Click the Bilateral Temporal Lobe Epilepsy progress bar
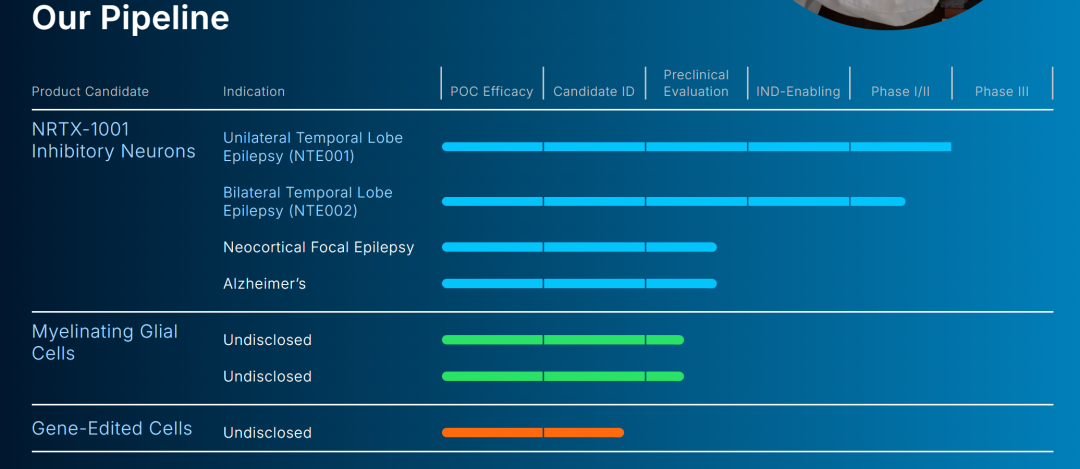Screen dimensions: 1080x469 (x=673, y=202)
